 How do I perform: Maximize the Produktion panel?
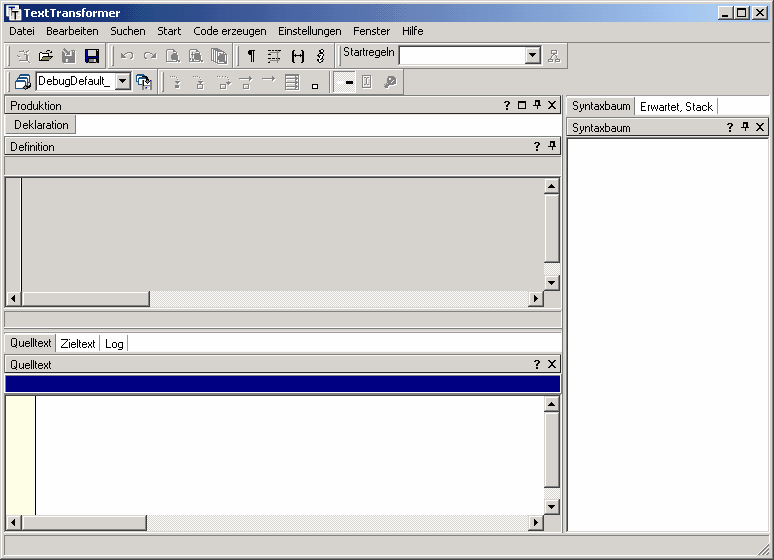[x=522, y=105]
